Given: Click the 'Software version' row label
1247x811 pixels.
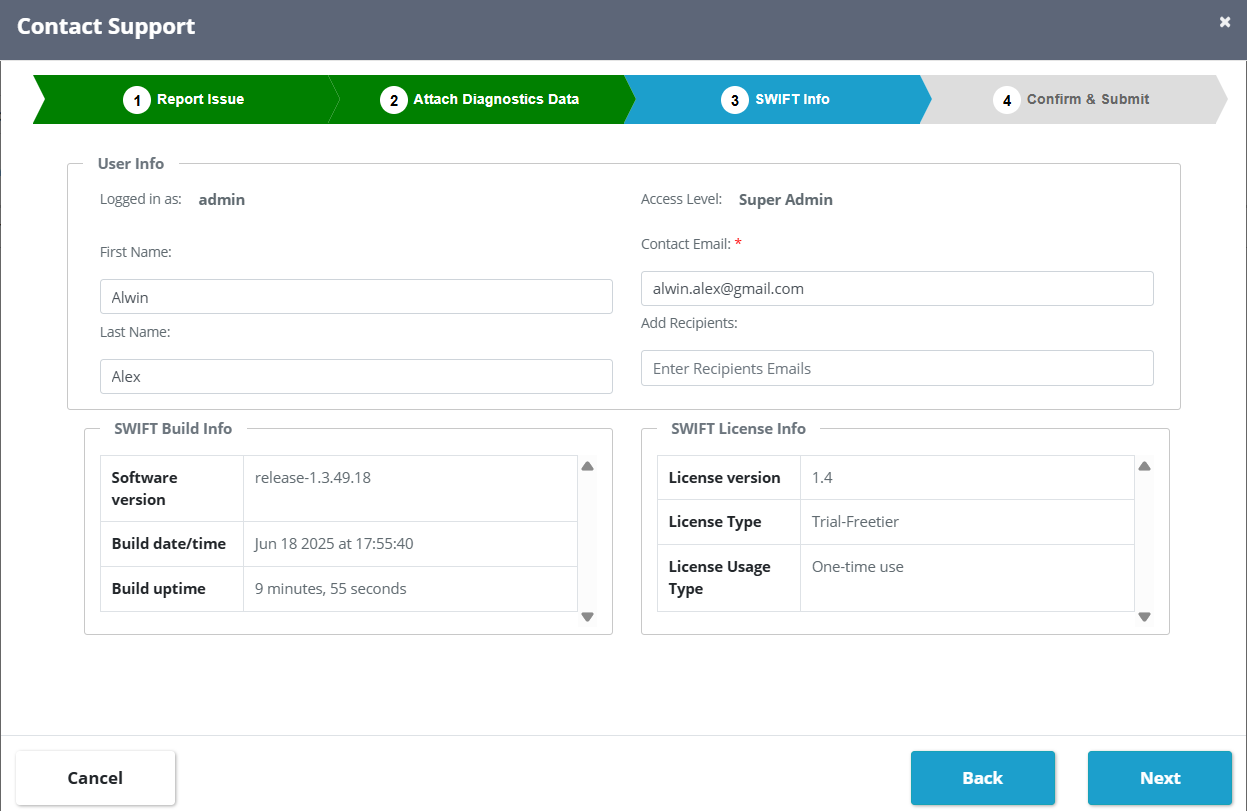Looking at the screenshot, I should (144, 488).
